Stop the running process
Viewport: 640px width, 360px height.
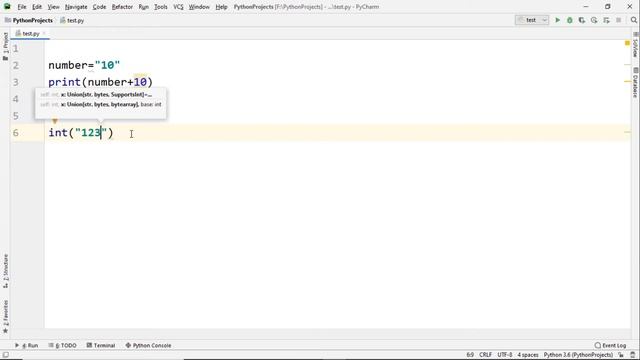coord(618,20)
